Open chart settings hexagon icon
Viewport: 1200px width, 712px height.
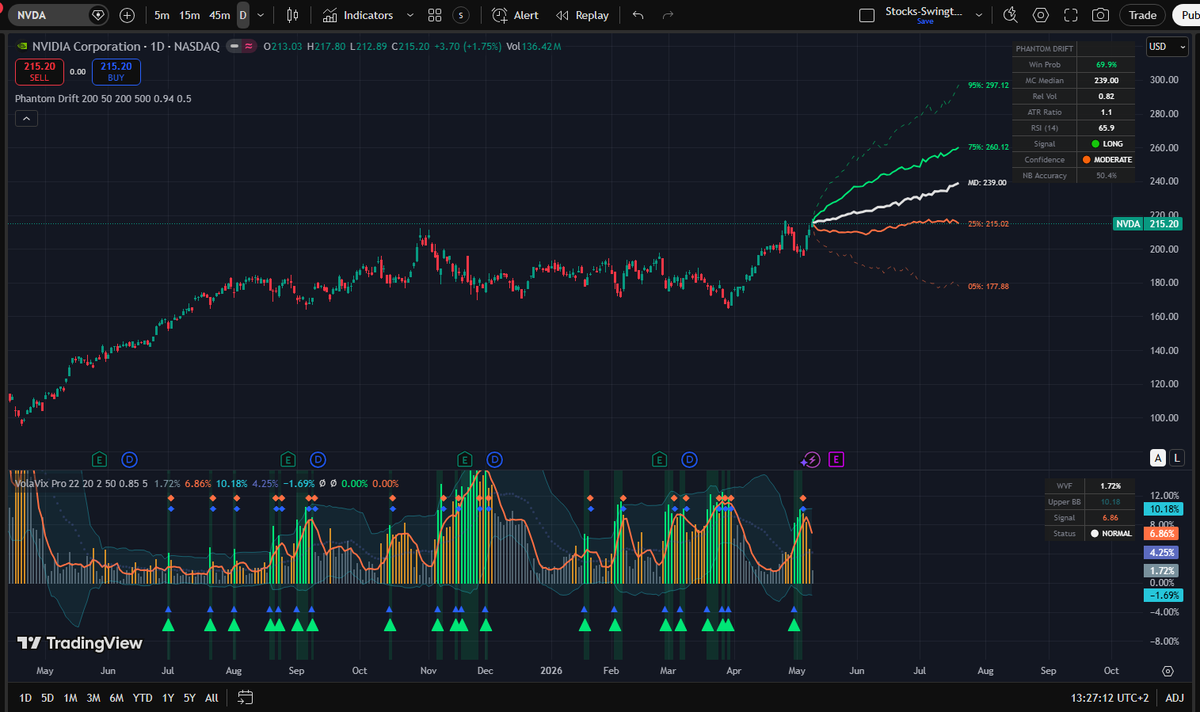pos(1041,15)
